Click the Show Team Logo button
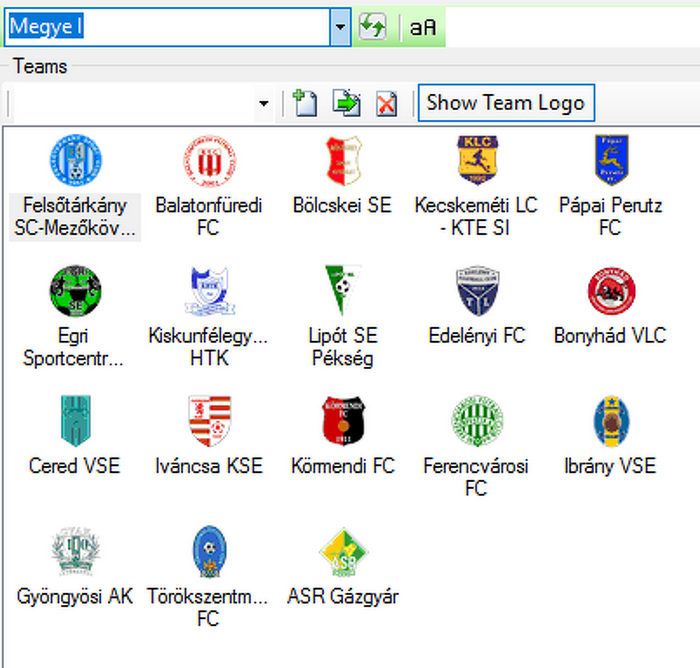Screen dimensions: 700x668 506,103
